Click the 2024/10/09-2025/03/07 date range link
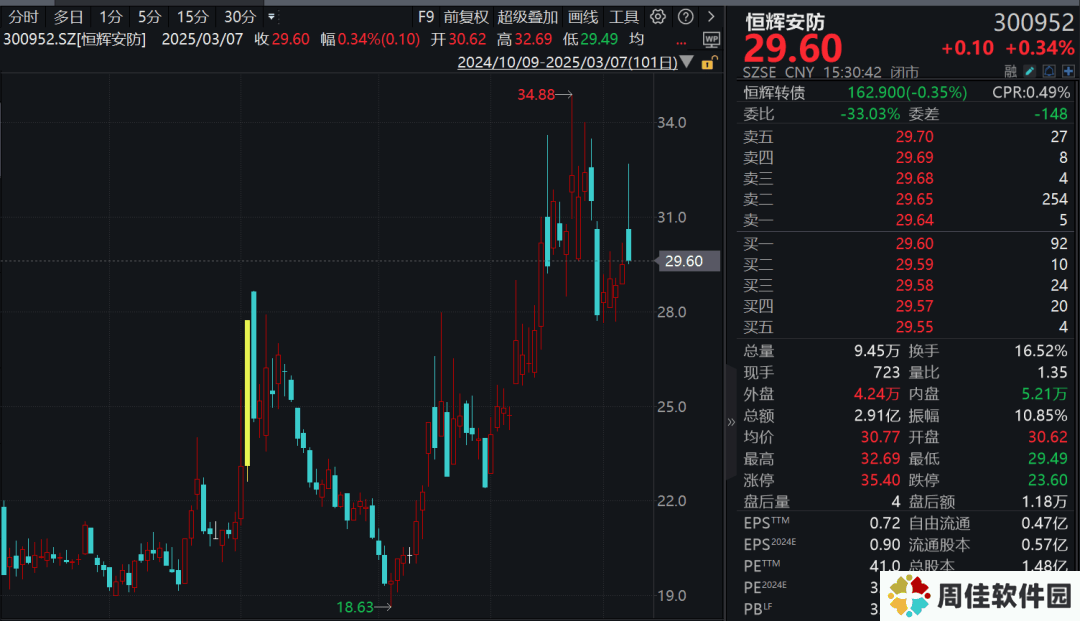The width and height of the screenshot is (1080, 621). pyautogui.click(x=568, y=62)
